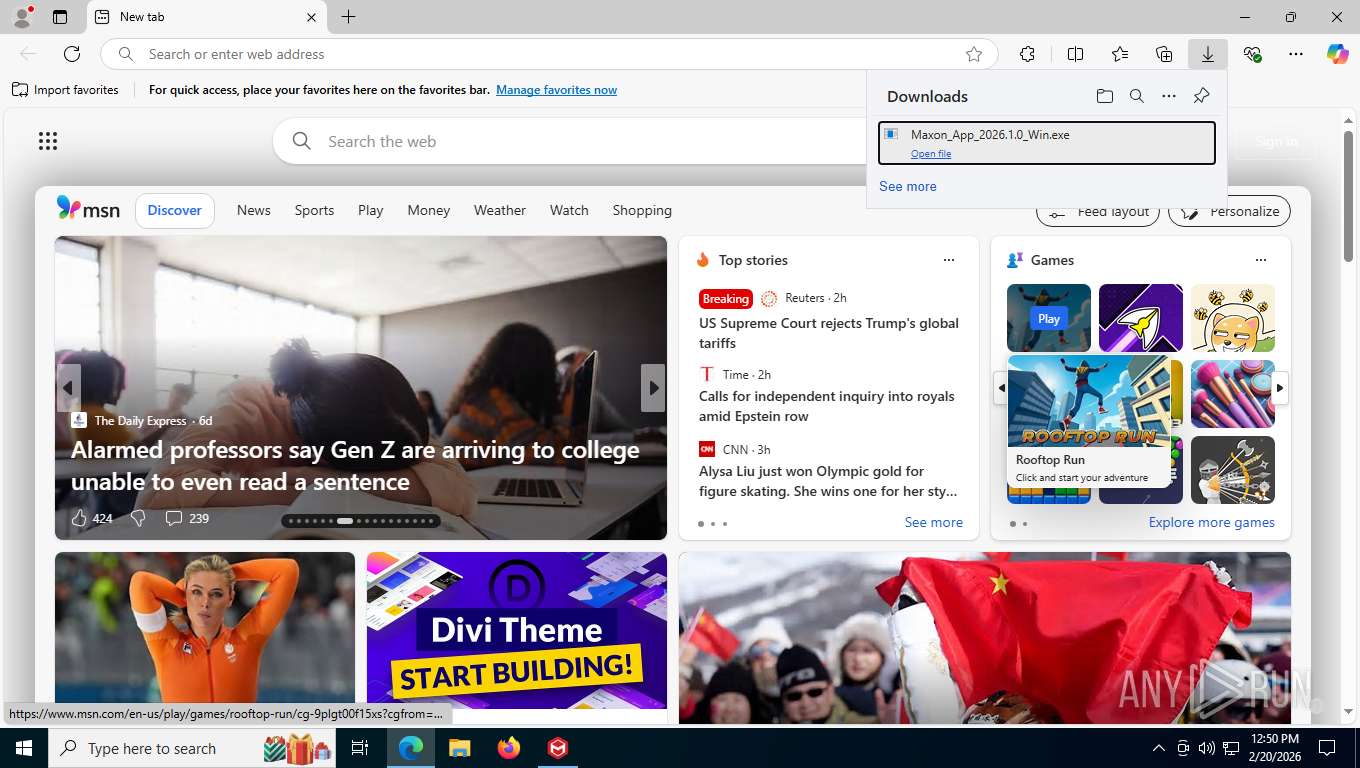The width and height of the screenshot is (1360, 768).
Task: Select the Shopping tab
Action: pyautogui.click(x=642, y=210)
